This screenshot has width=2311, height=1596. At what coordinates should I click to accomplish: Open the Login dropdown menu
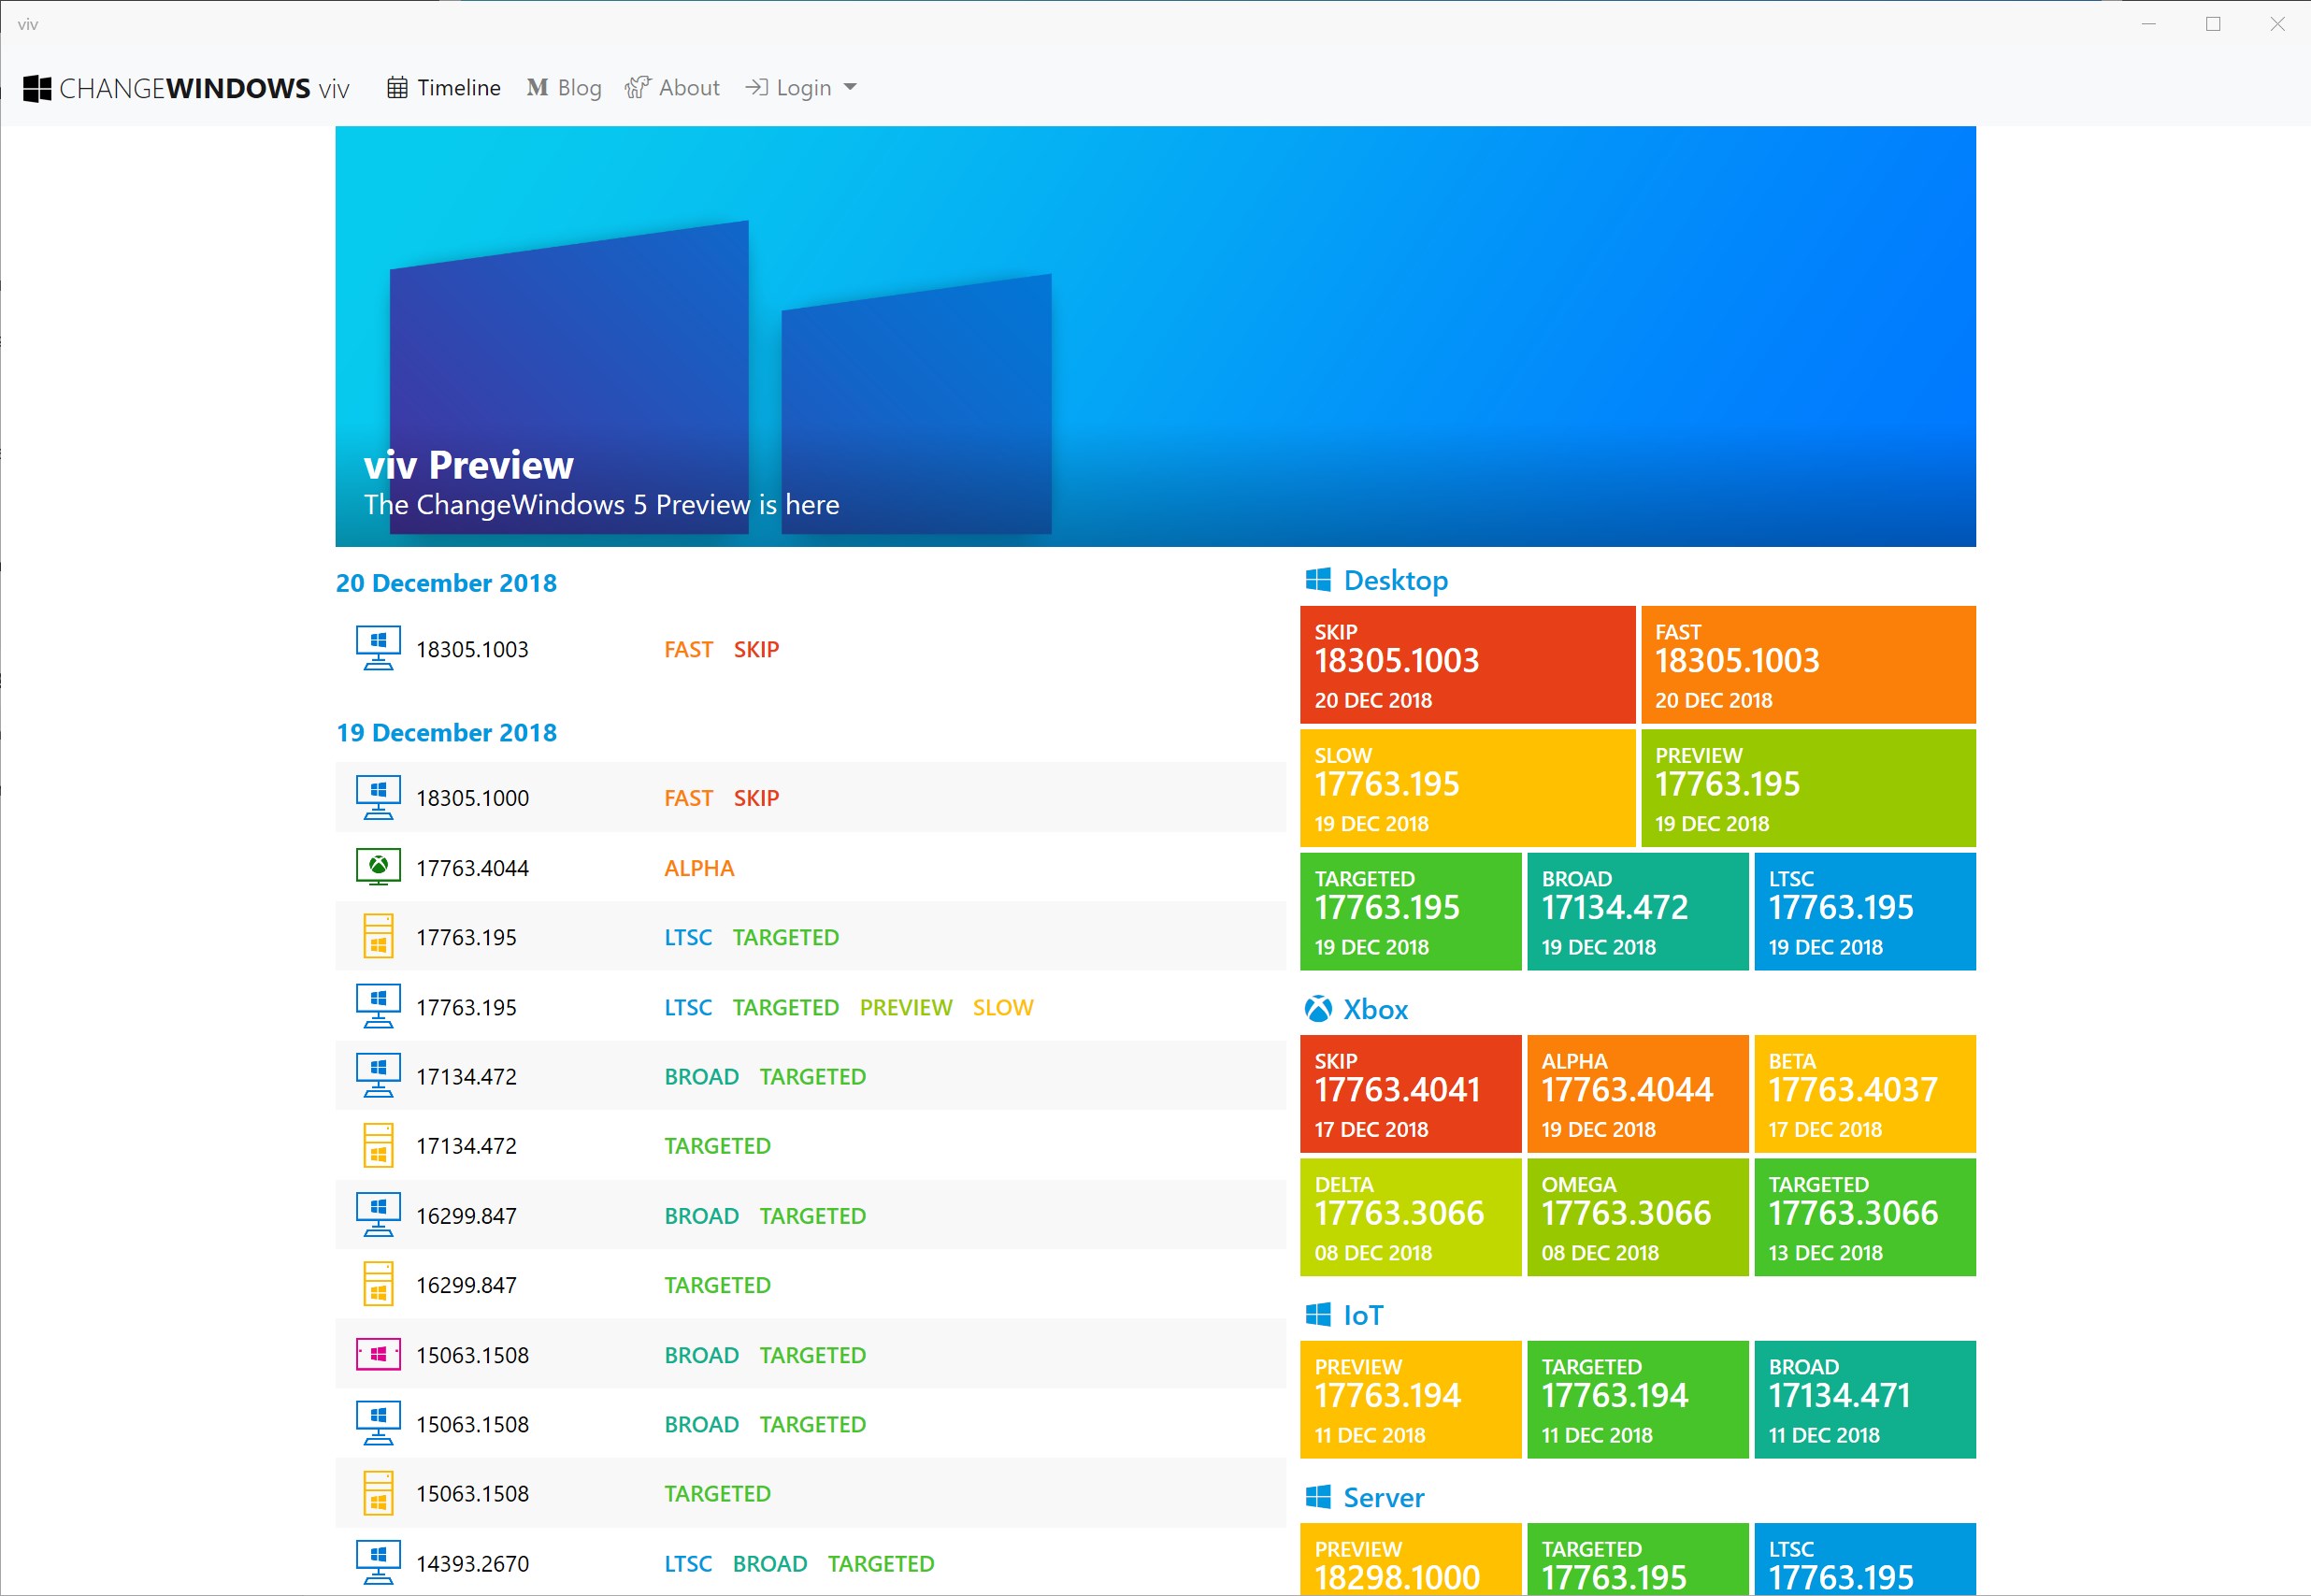click(801, 88)
